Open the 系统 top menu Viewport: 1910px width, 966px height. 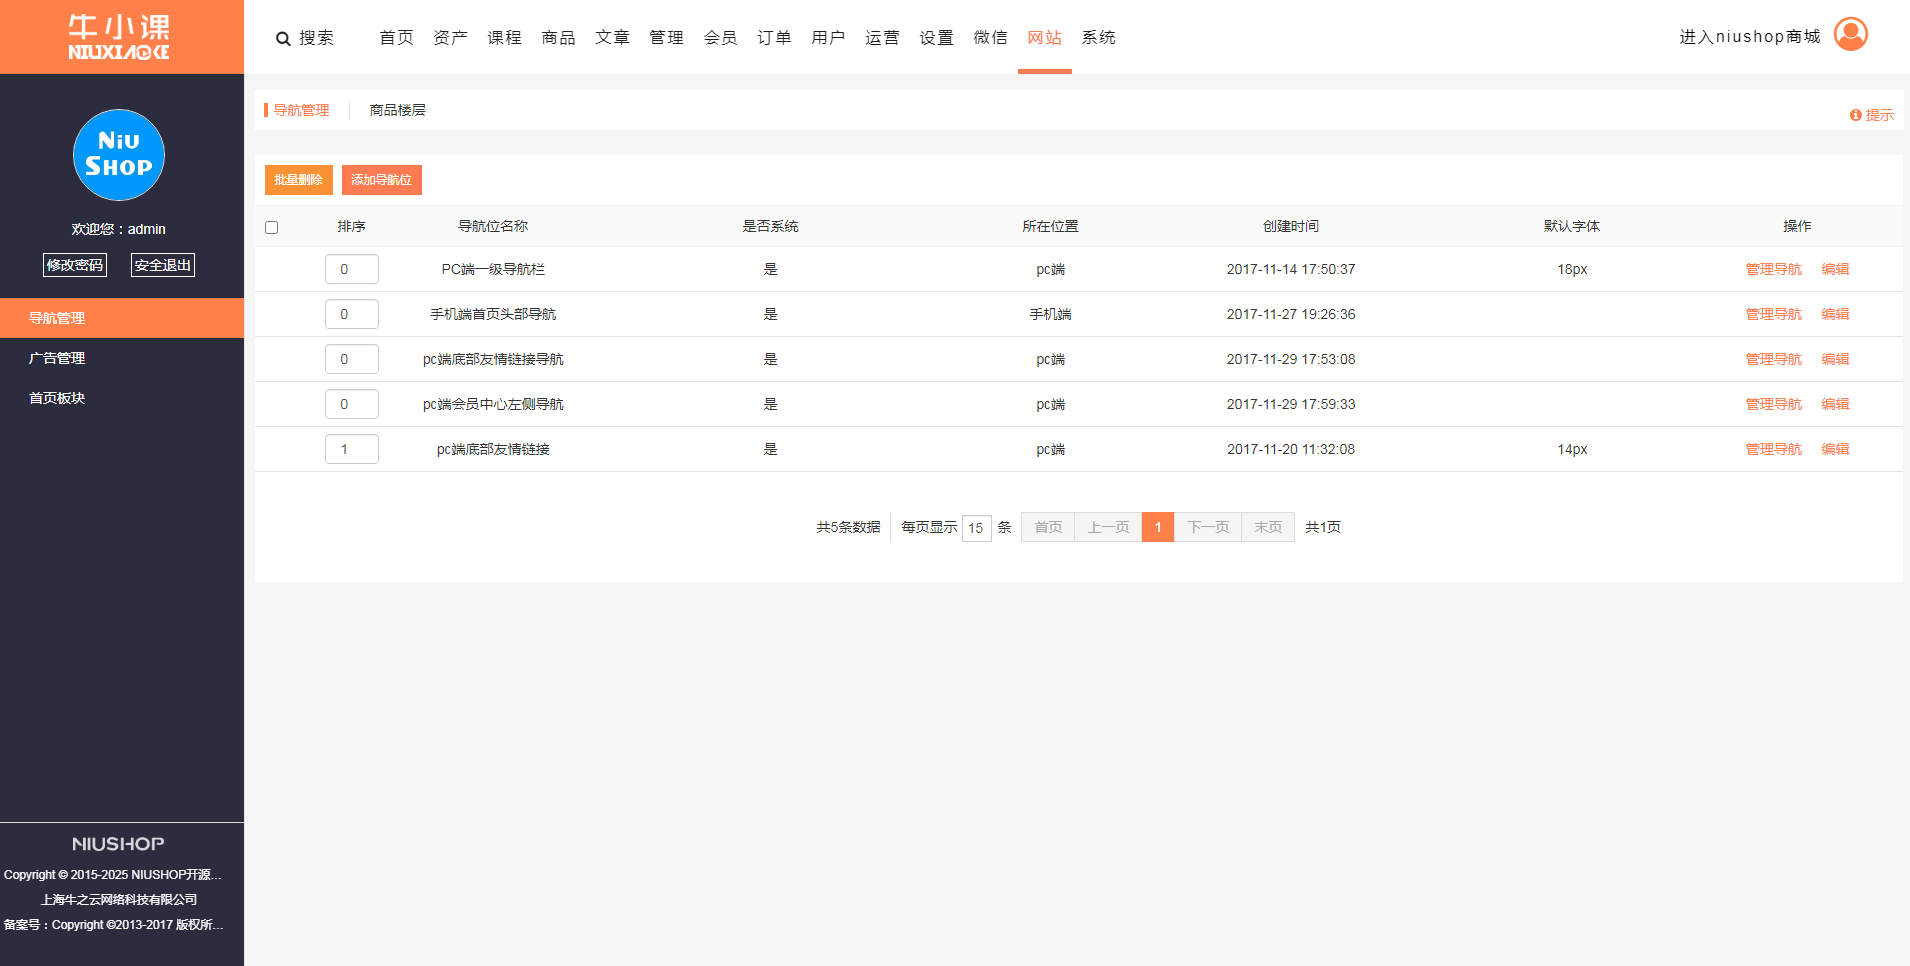1098,38
